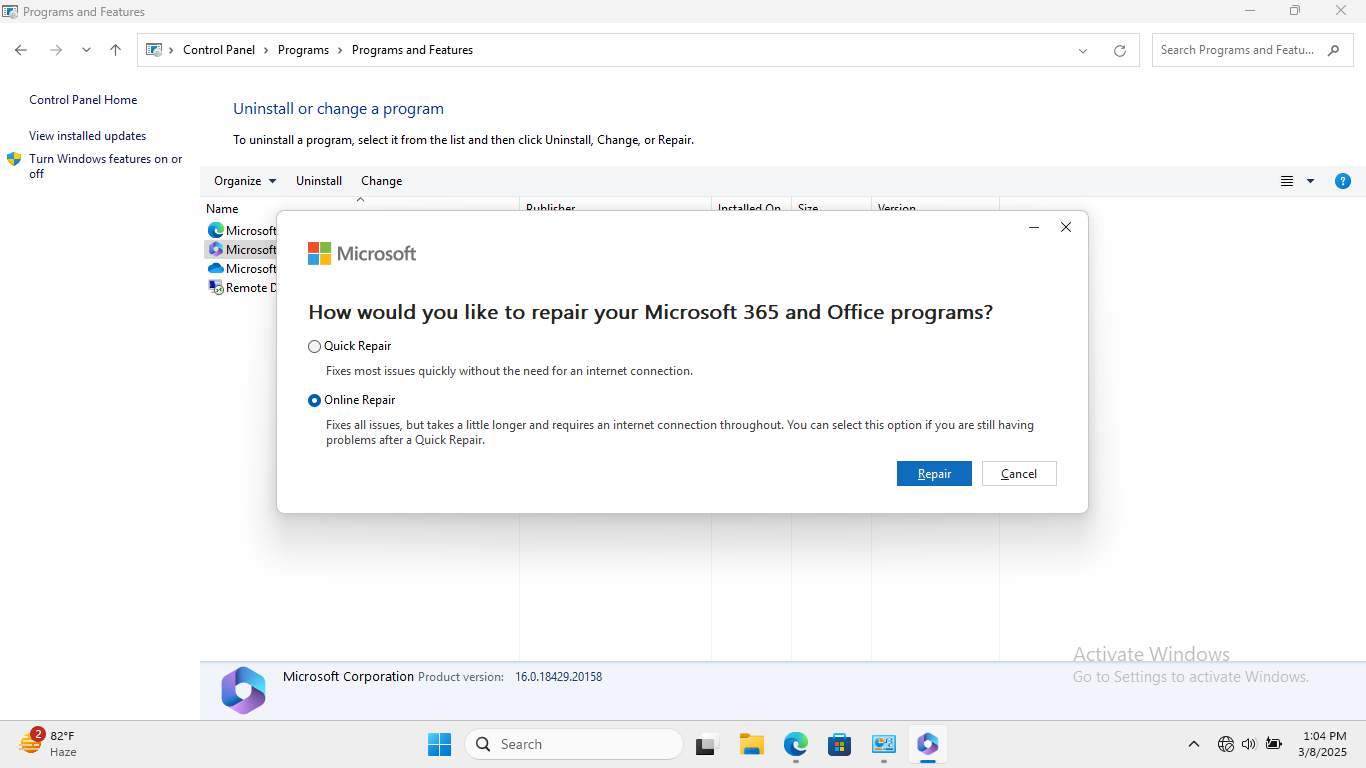Click the Microsoft 365 icon in details pane
The height and width of the screenshot is (768, 1366).
[243, 690]
